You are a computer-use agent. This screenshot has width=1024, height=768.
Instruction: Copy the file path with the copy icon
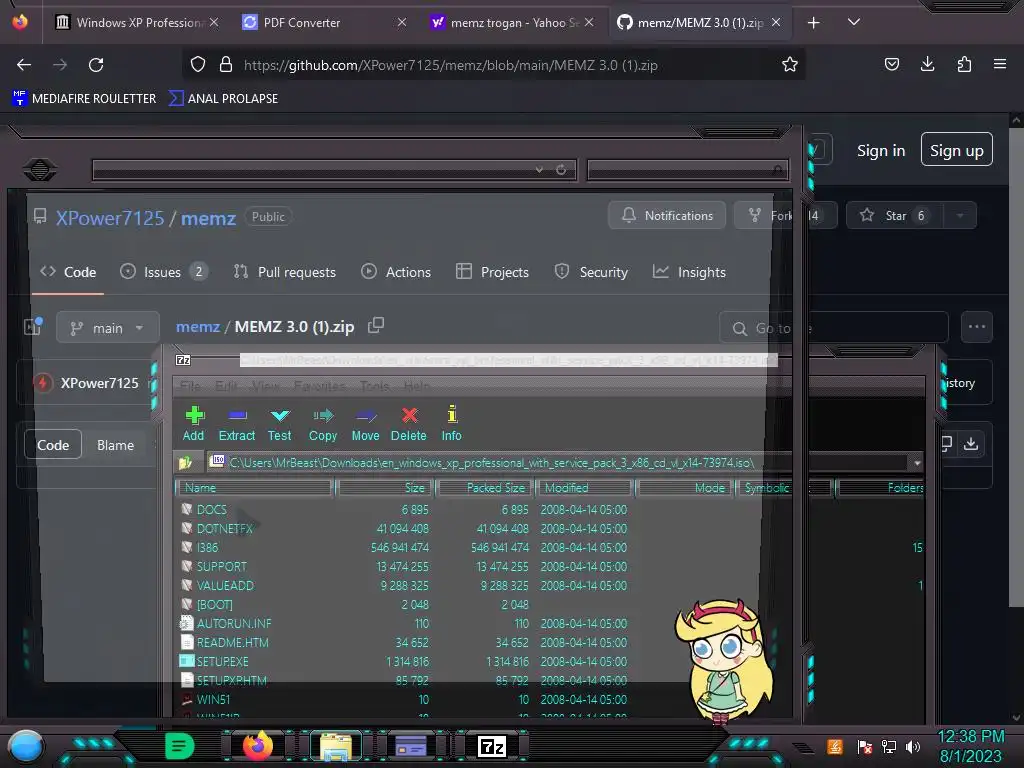point(376,325)
